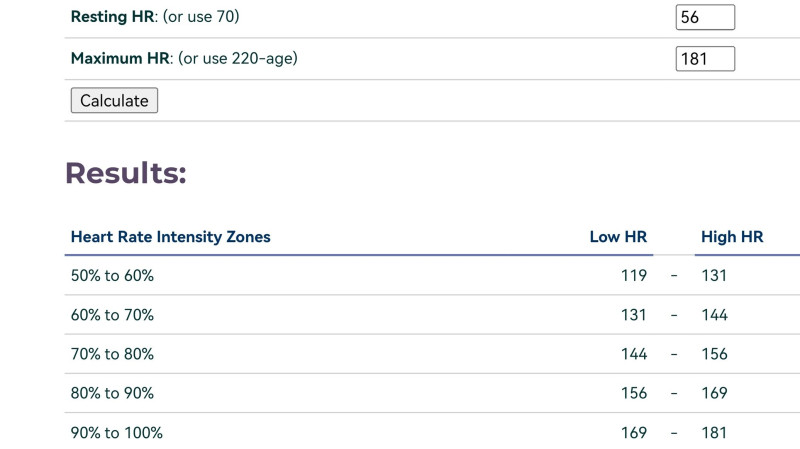Select the 80% to 90% zone row
The height and width of the screenshot is (449, 800).
432,393
